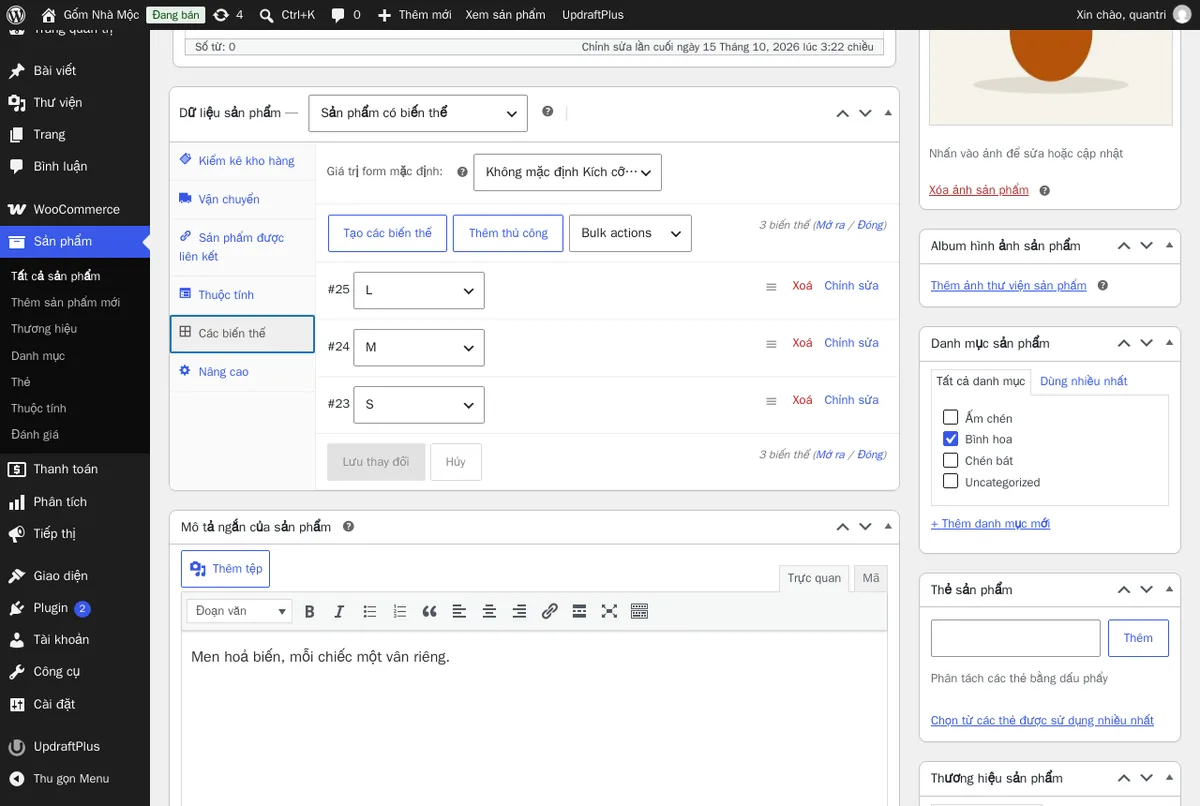Insert a bulleted list

tap(369, 611)
